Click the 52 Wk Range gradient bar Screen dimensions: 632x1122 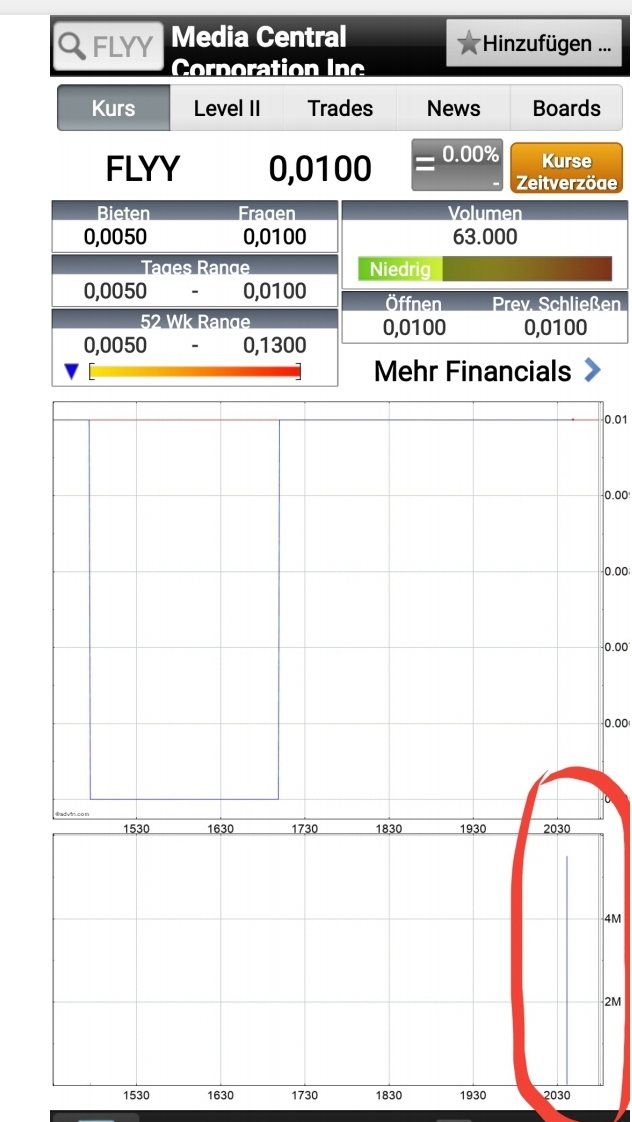(x=195, y=371)
